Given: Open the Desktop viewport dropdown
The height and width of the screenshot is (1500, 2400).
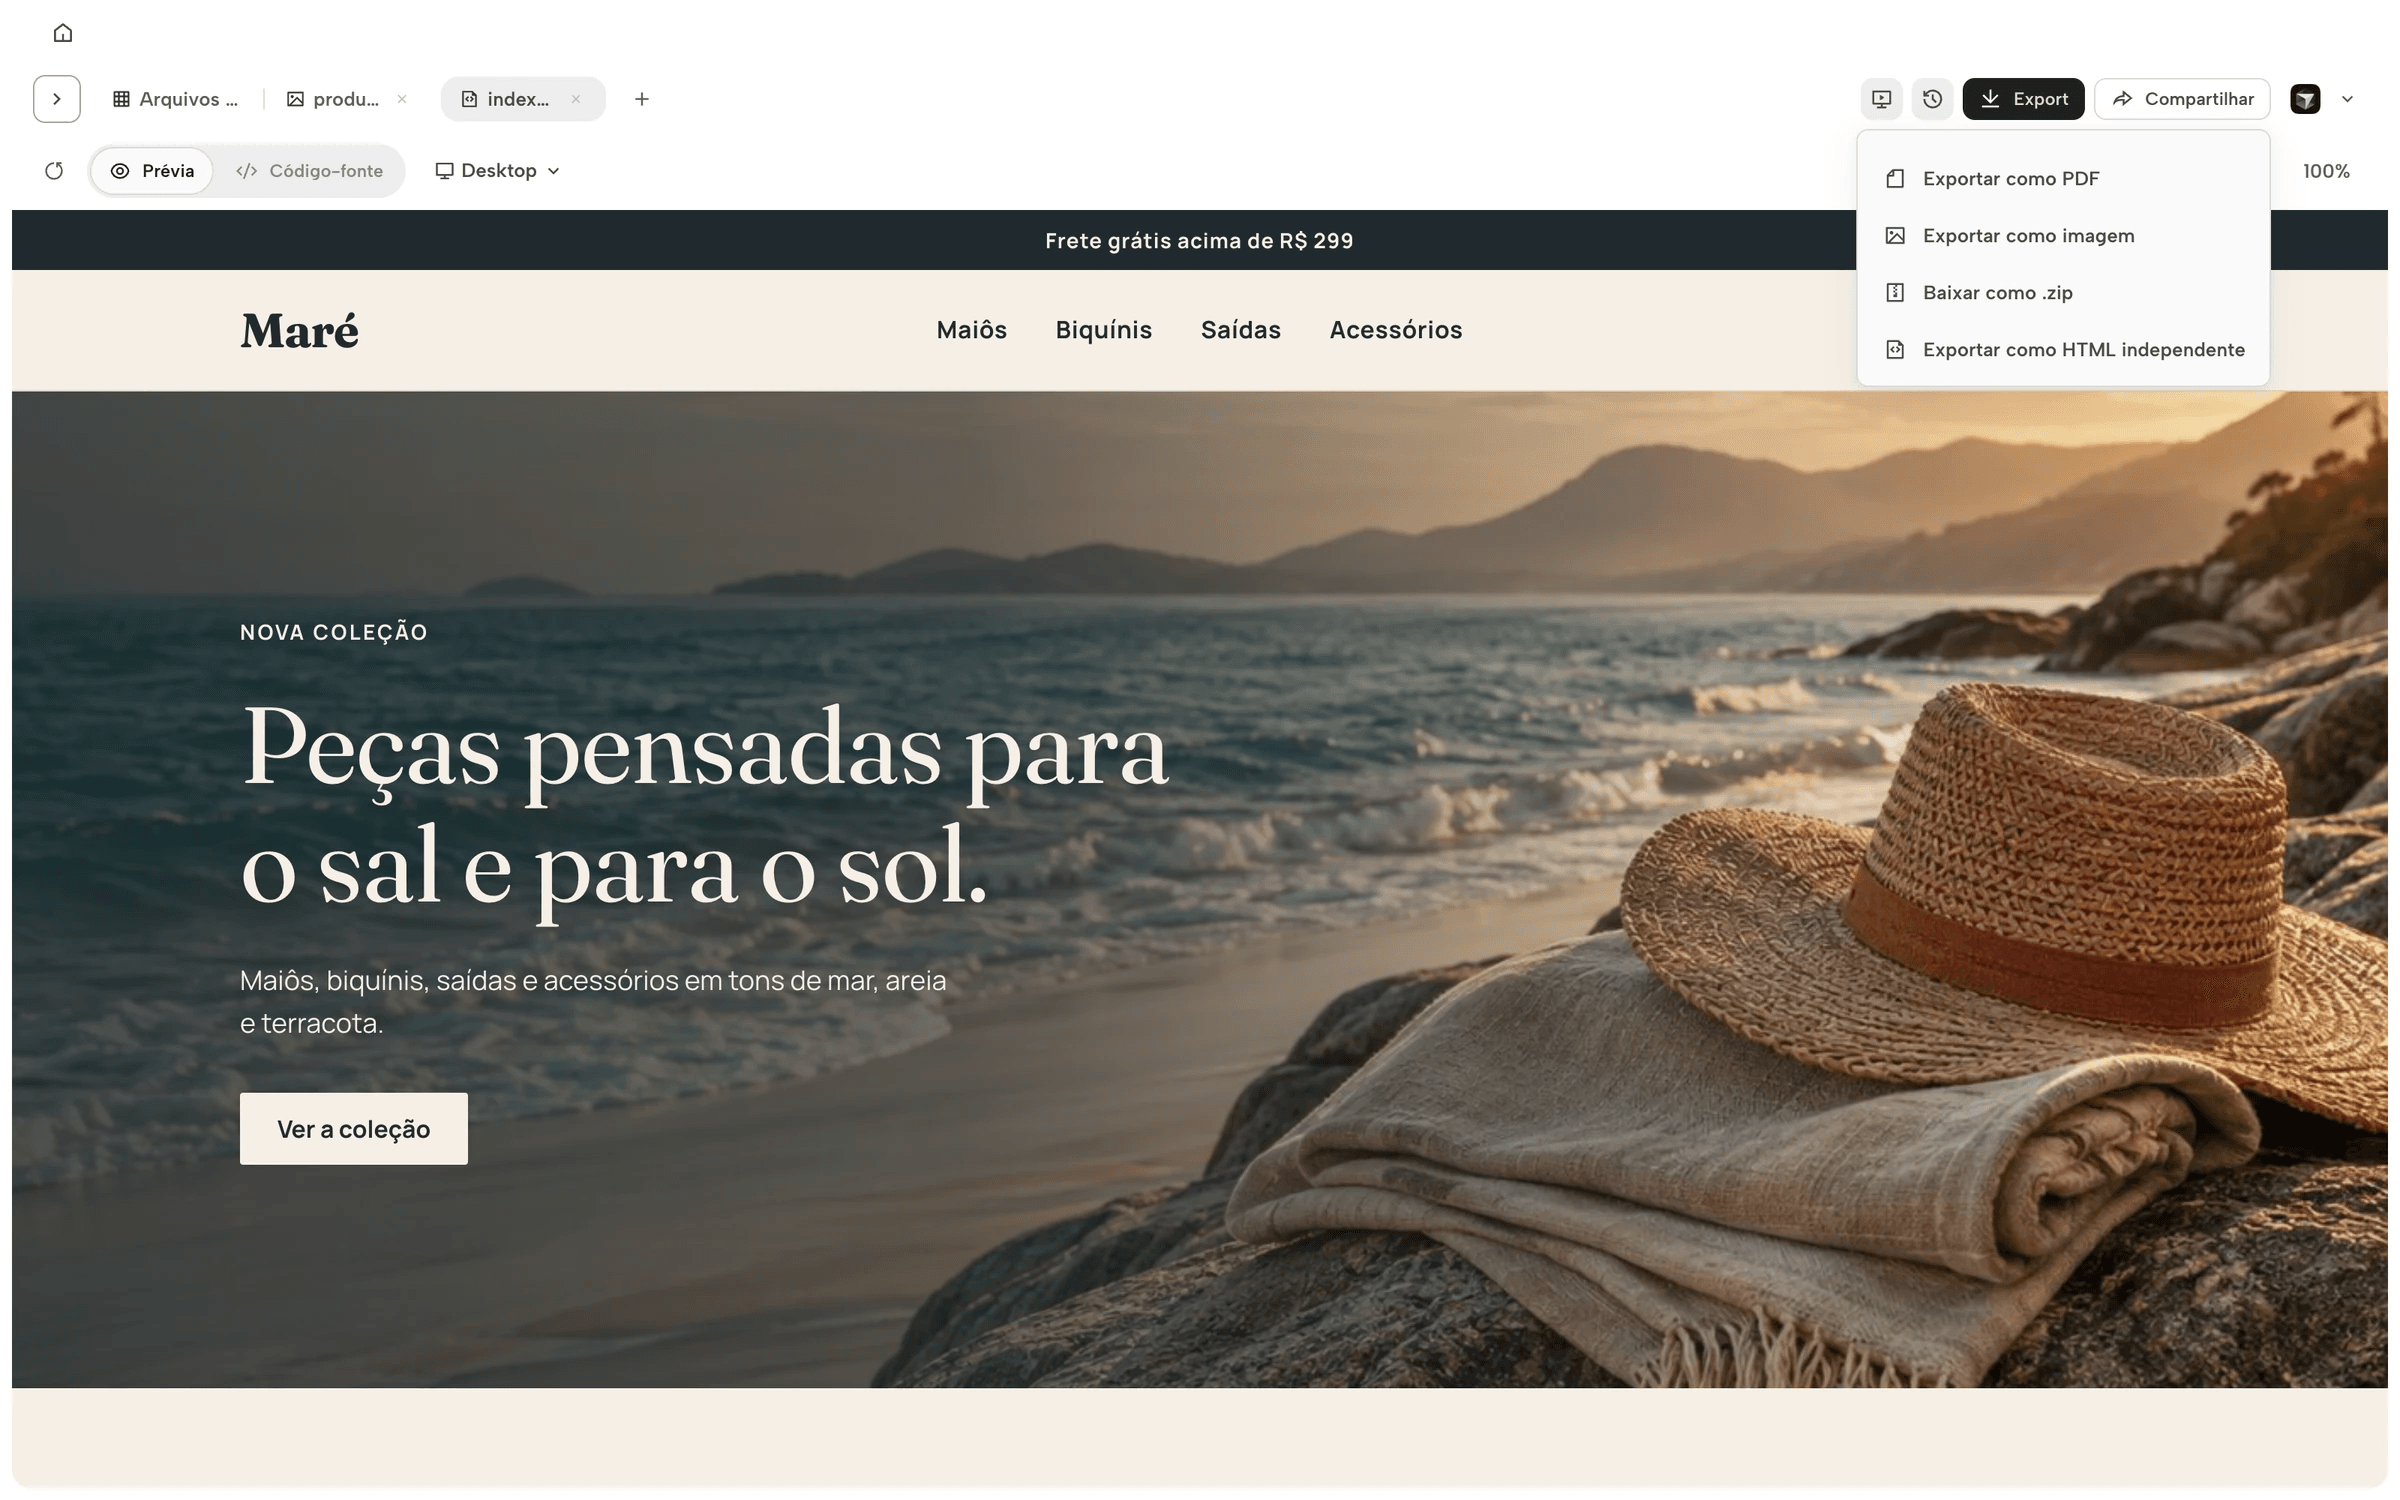Looking at the screenshot, I should (x=497, y=171).
